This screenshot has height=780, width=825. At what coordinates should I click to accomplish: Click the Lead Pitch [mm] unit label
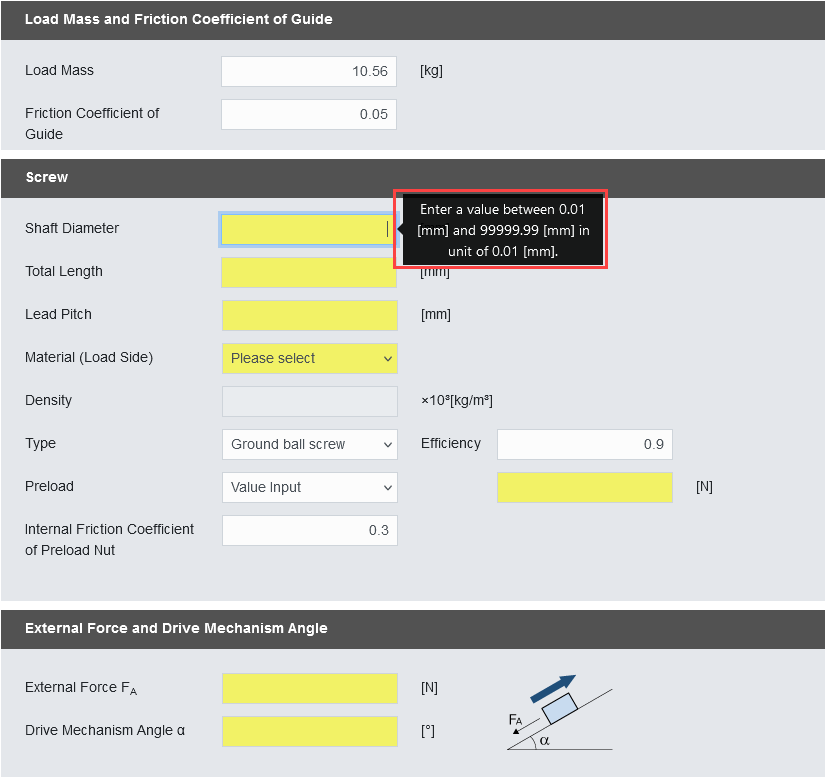(x=436, y=315)
